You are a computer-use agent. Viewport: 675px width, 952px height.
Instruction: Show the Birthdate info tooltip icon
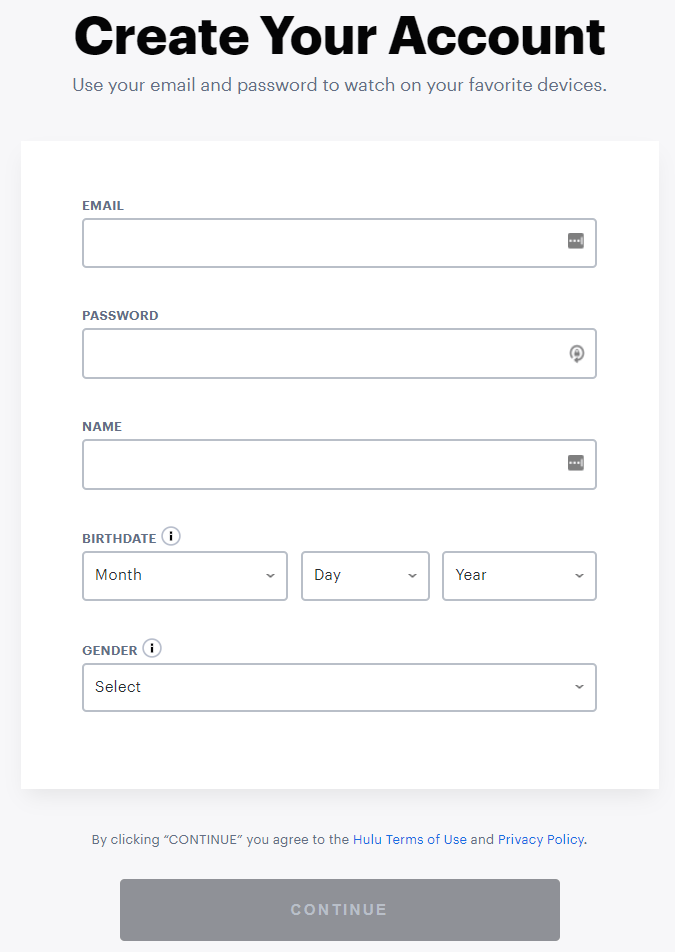(x=171, y=537)
